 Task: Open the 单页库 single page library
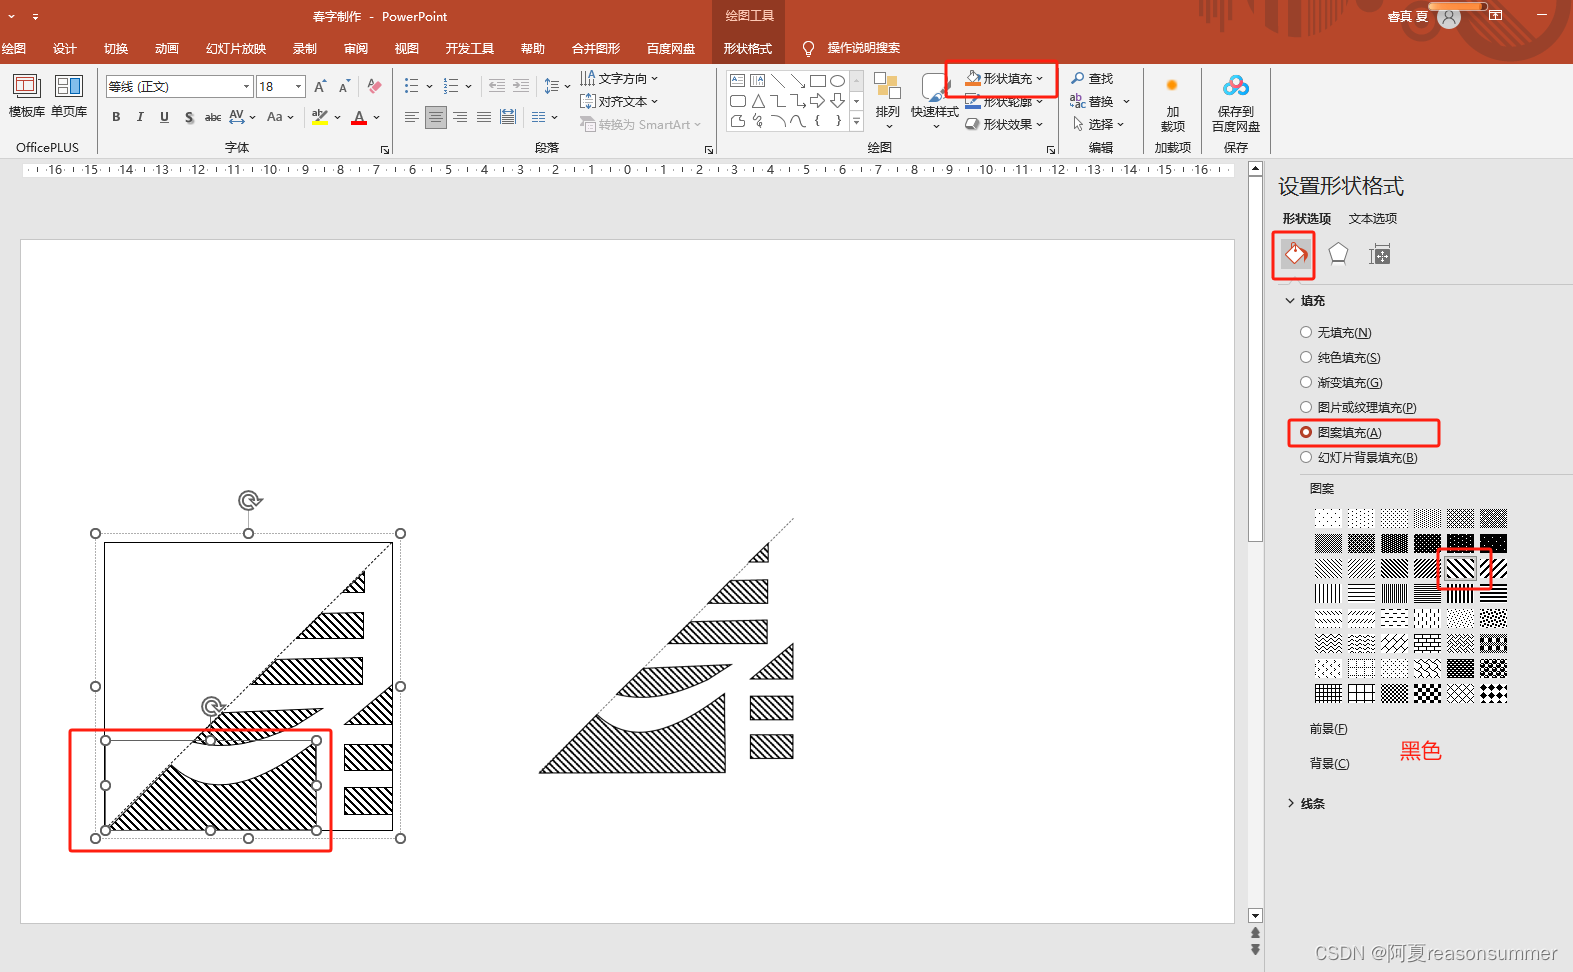[x=69, y=96]
